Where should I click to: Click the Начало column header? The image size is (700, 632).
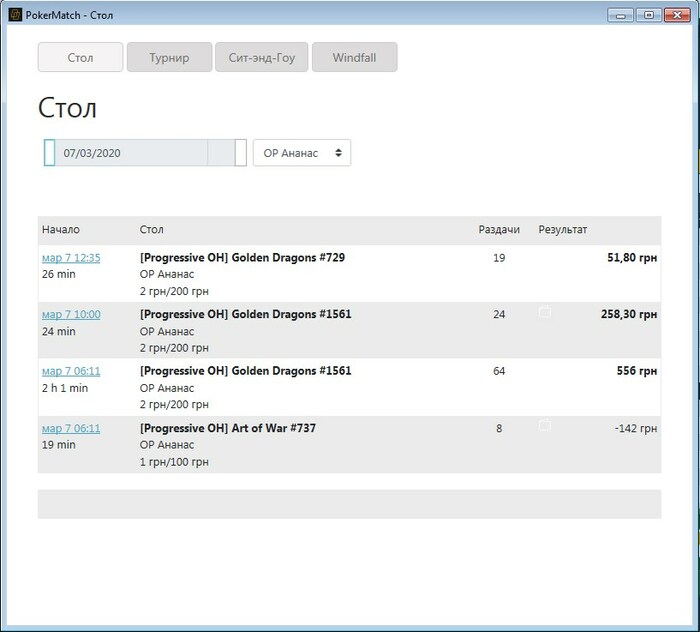[x=61, y=229]
